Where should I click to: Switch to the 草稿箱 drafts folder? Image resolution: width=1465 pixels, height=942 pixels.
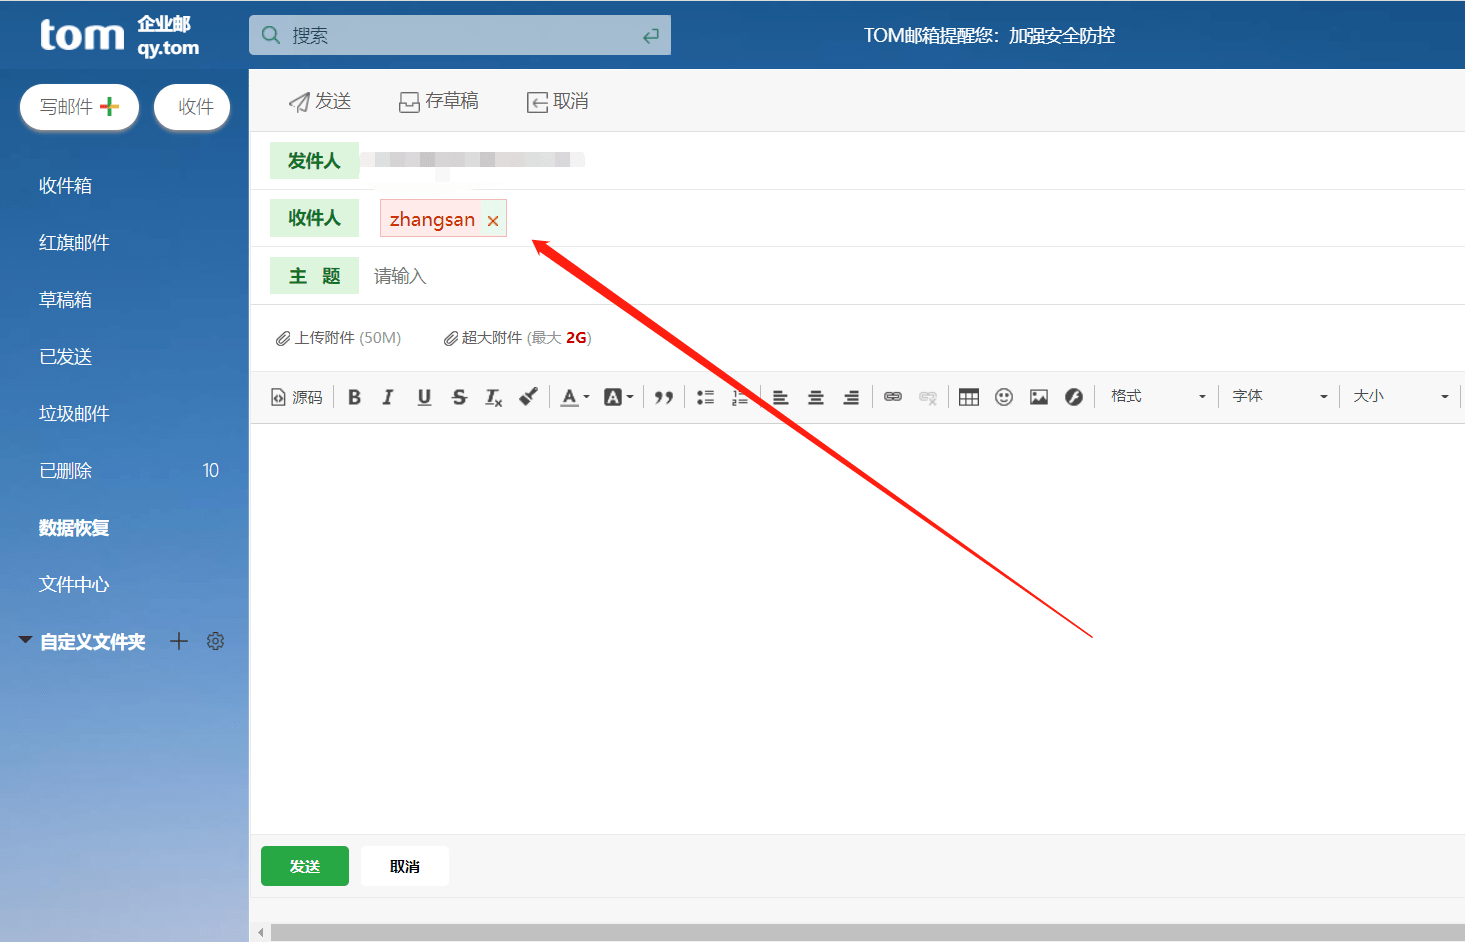[65, 299]
